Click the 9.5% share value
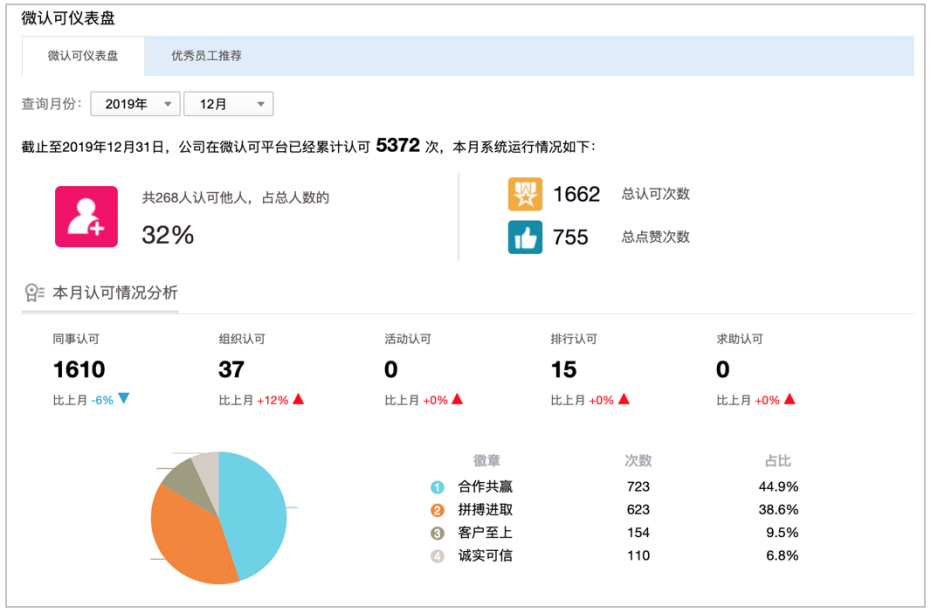 click(782, 533)
